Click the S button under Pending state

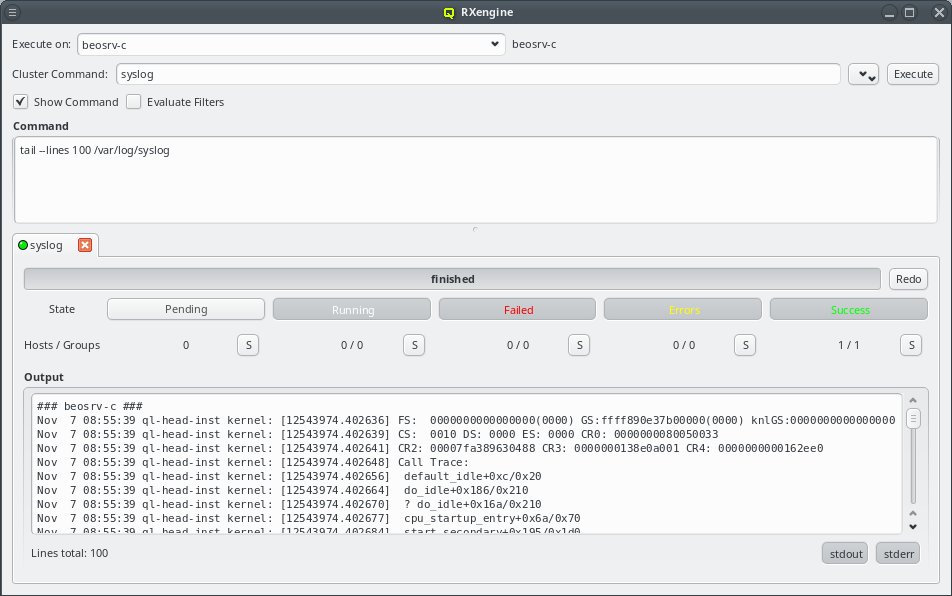coord(248,345)
